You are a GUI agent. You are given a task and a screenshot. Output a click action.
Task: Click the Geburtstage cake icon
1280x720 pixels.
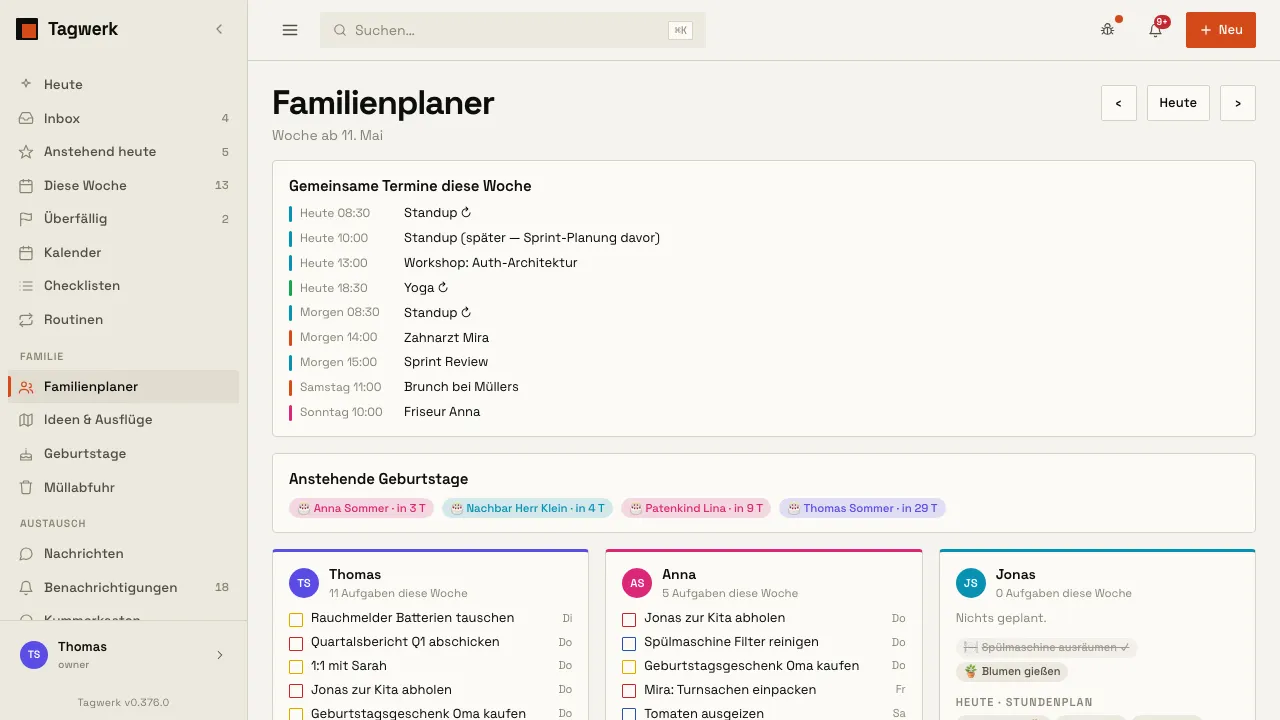click(x=26, y=454)
